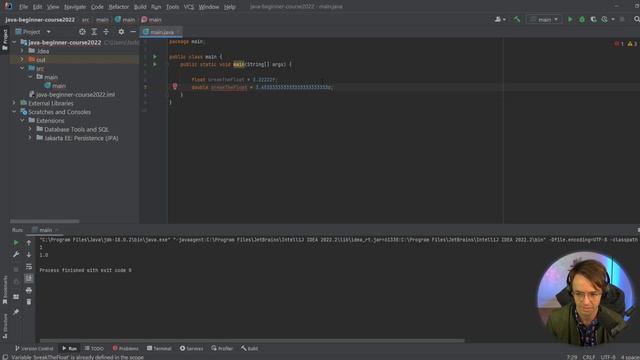Expand the .idea folder
Screen dimensions: 640x360
point(22,51)
